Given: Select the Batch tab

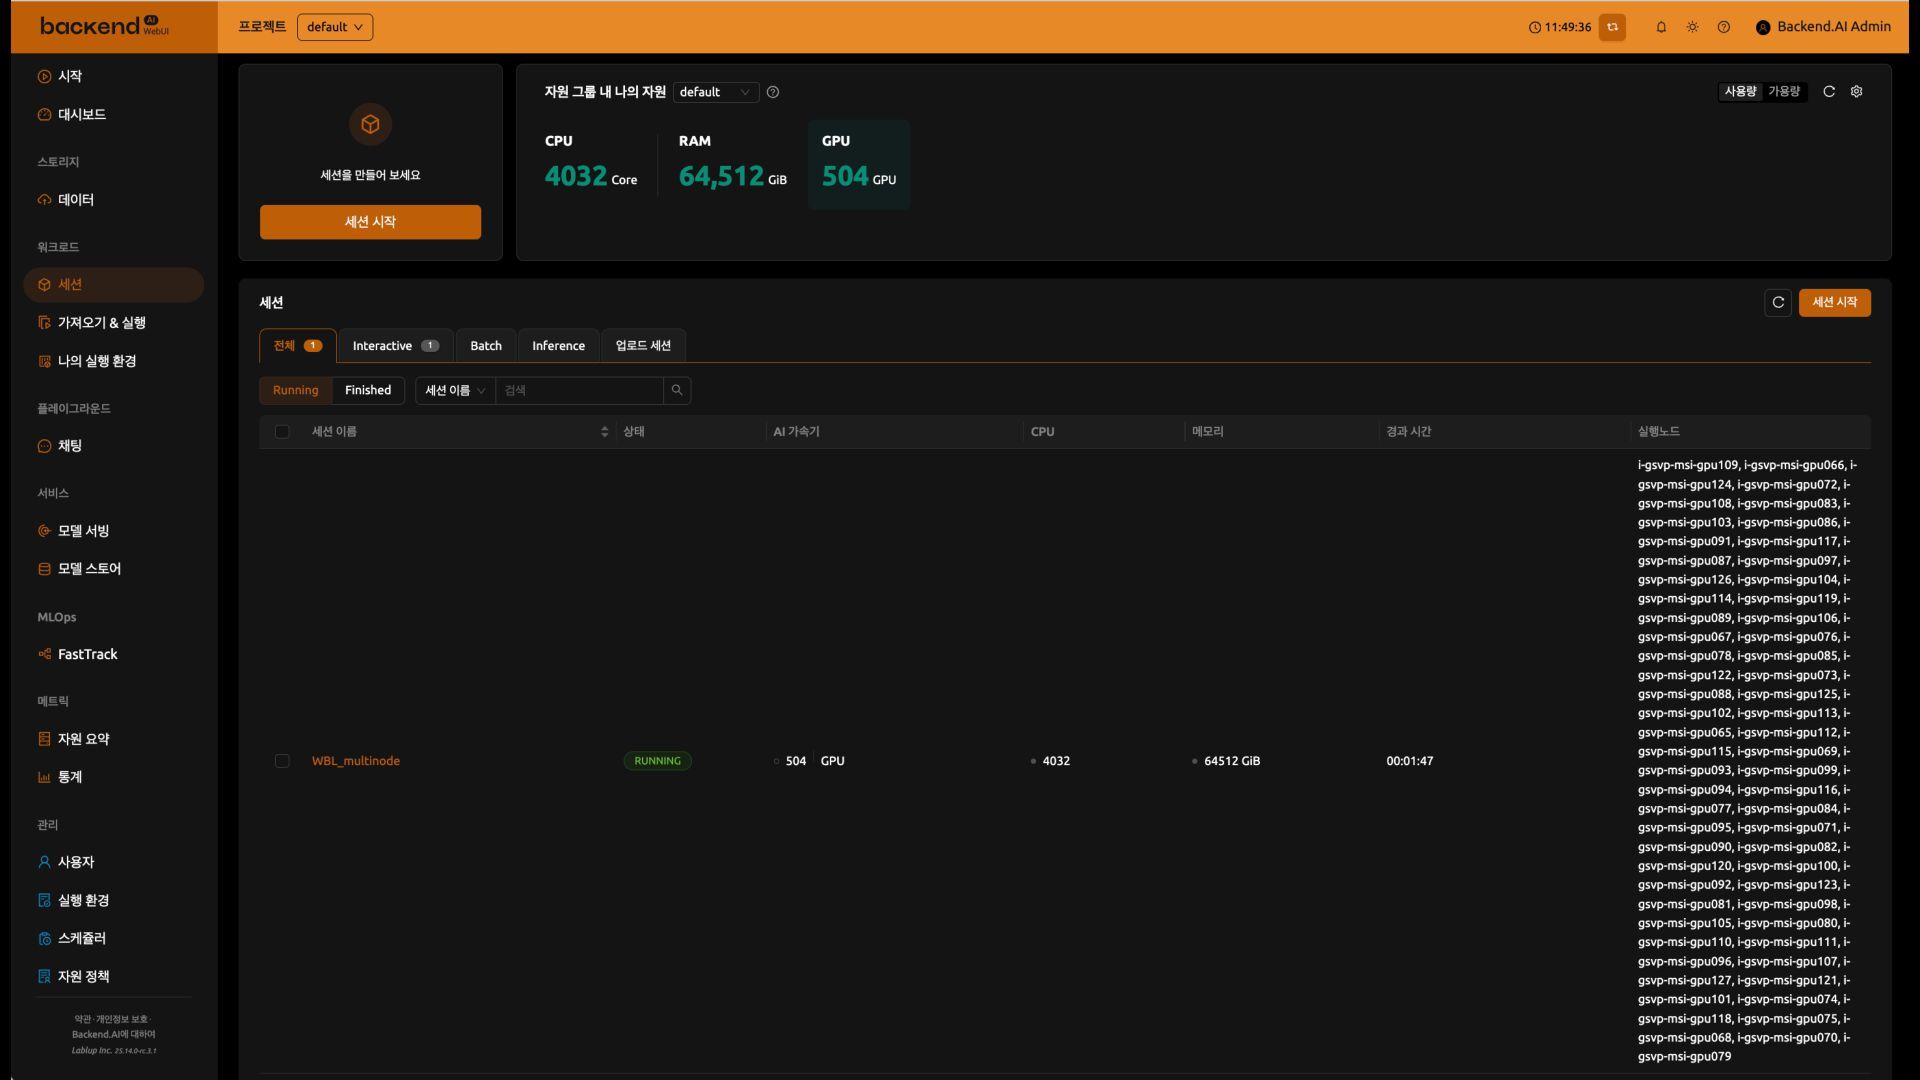Looking at the screenshot, I should [x=486, y=346].
